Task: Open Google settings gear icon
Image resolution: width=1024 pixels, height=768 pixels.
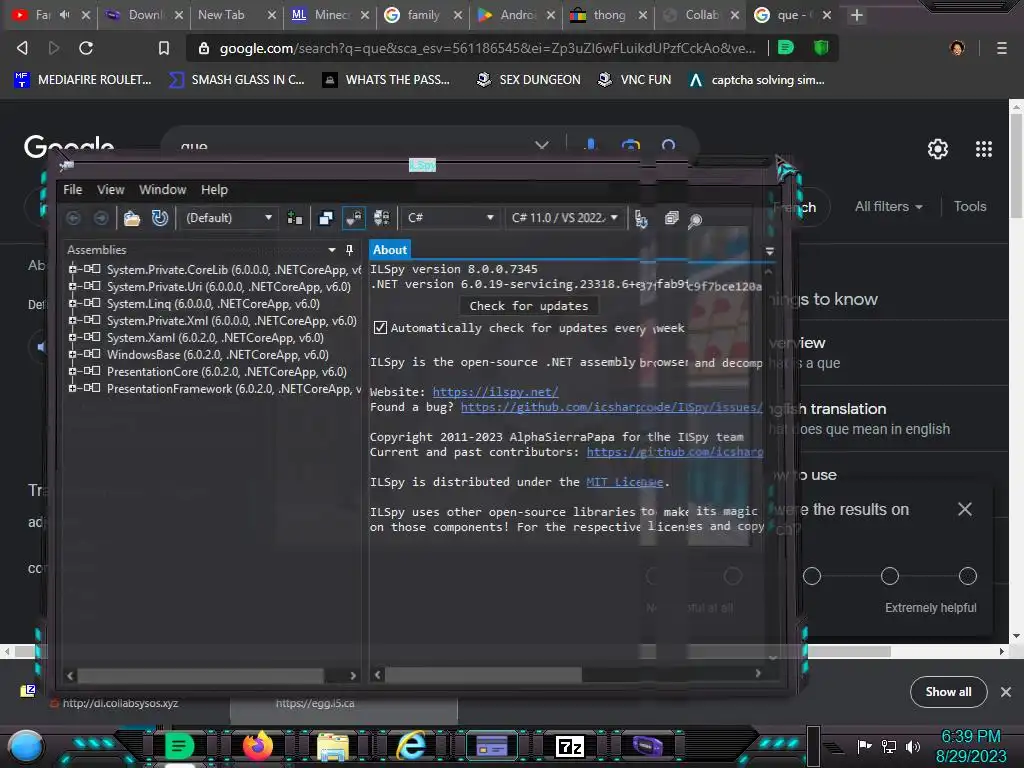Action: (938, 149)
